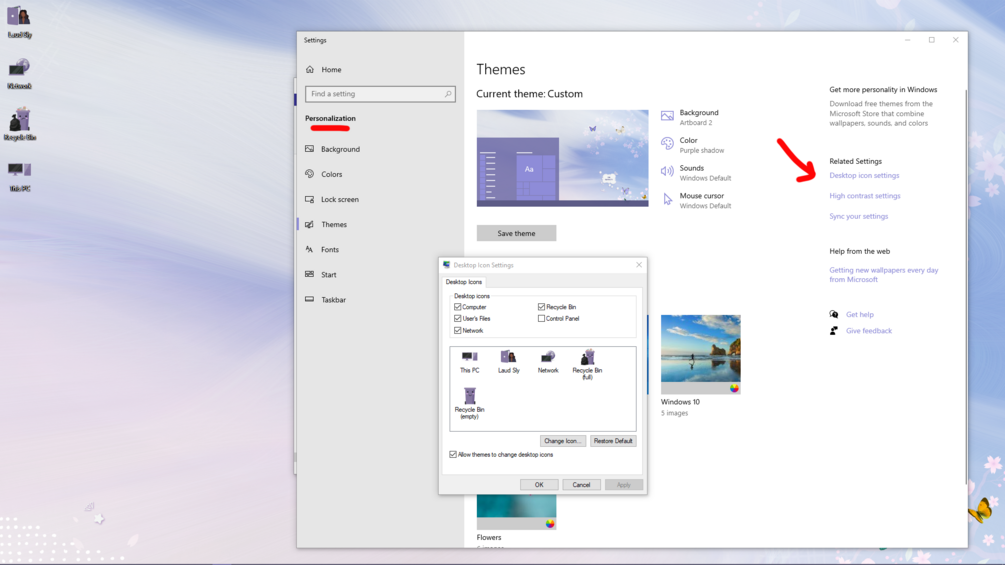Click the Color palette icon beside Purple shadow

pyautogui.click(x=667, y=144)
